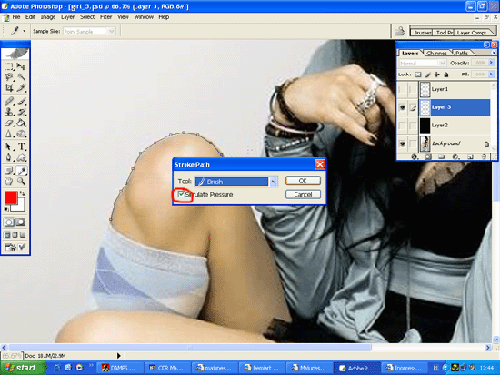The image size is (500, 375).
Task: Select the Paint Bucket tool
Action: click(21, 123)
